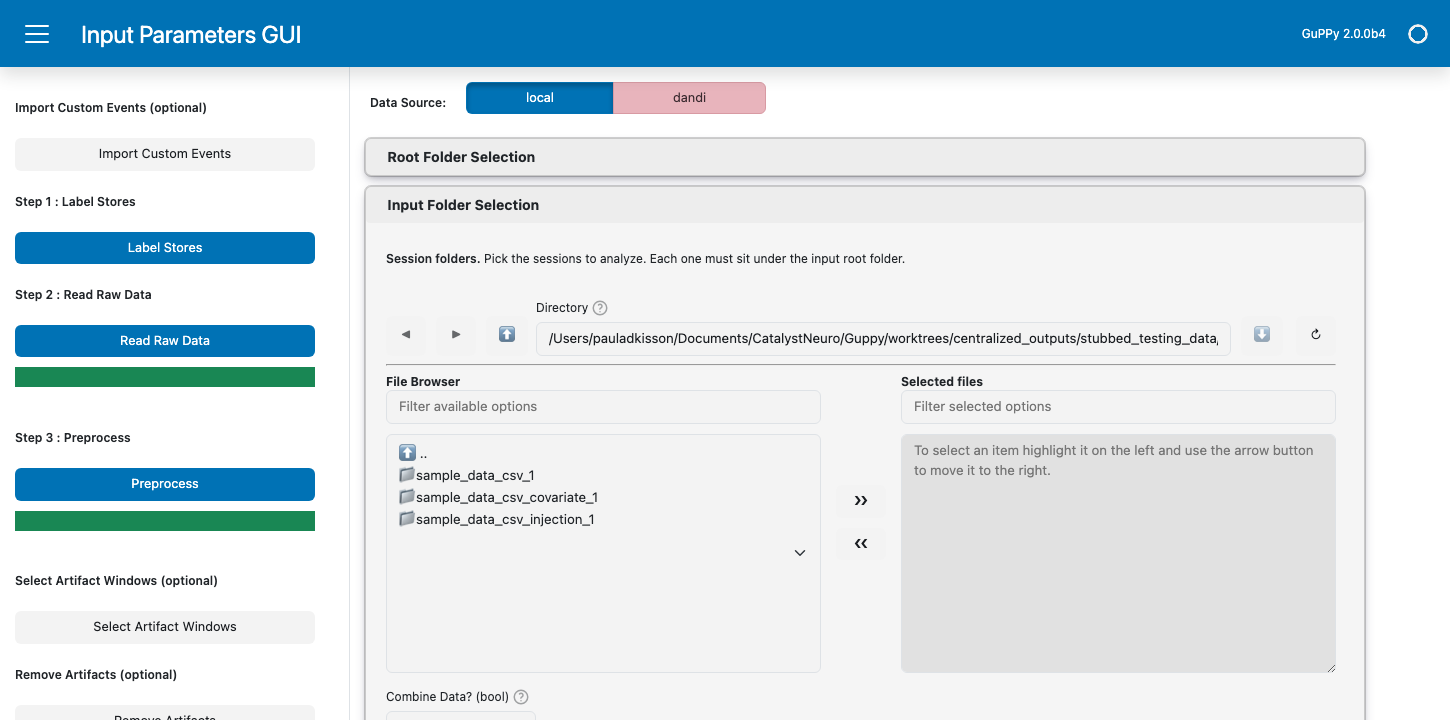Click the help icon next to Combine Data

[521, 697]
